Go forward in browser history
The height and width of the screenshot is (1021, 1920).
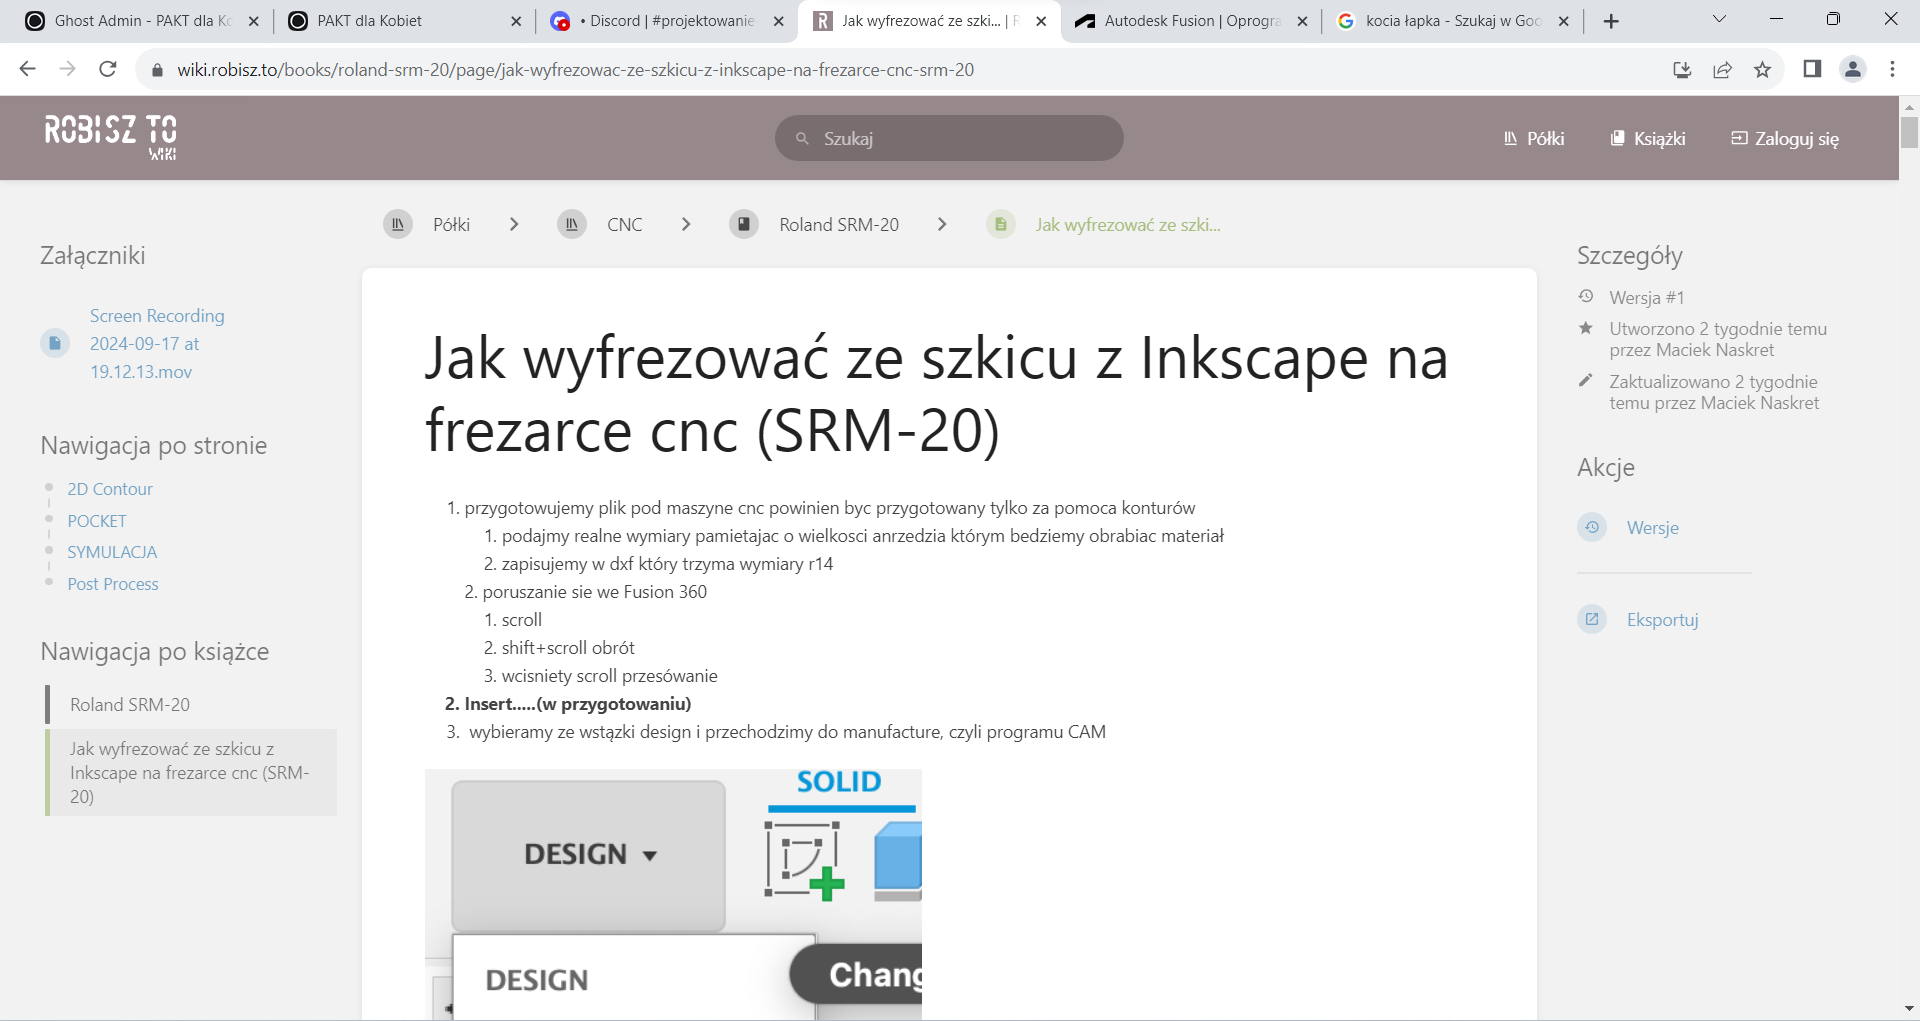point(68,69)
